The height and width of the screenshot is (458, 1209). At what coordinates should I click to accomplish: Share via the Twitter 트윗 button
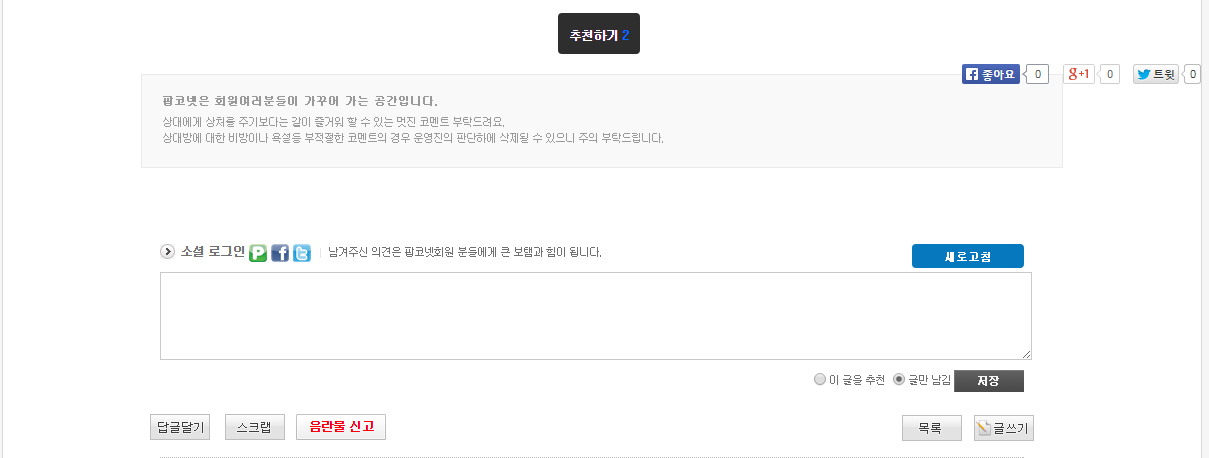click(1156, 74)
